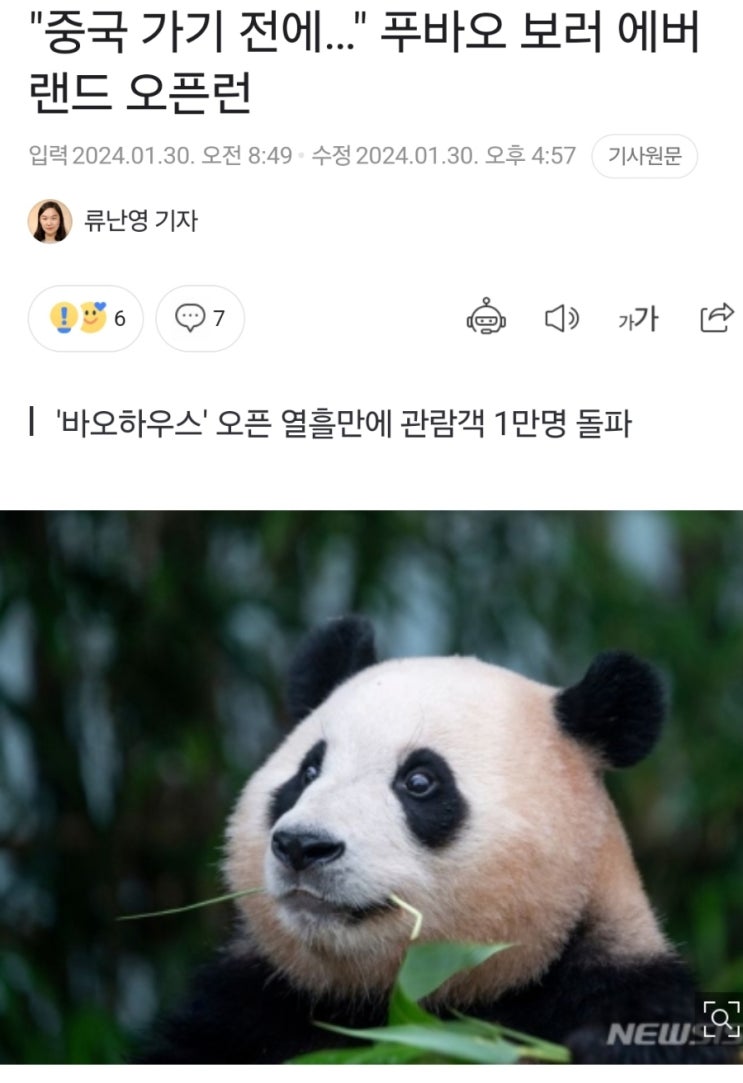Tap the exclamation mark reaction emoji

tap(64, 318)
